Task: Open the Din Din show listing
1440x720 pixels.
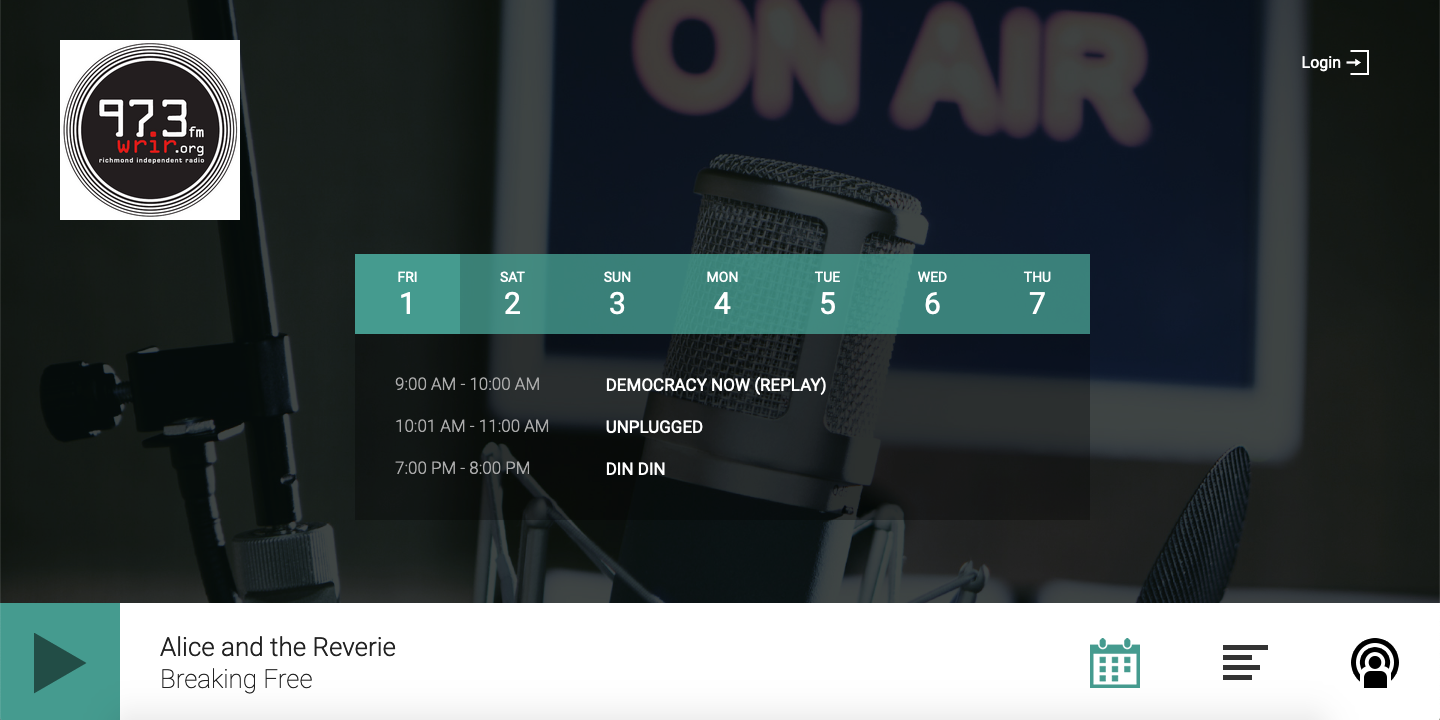Action: click(x=635, y=469)
